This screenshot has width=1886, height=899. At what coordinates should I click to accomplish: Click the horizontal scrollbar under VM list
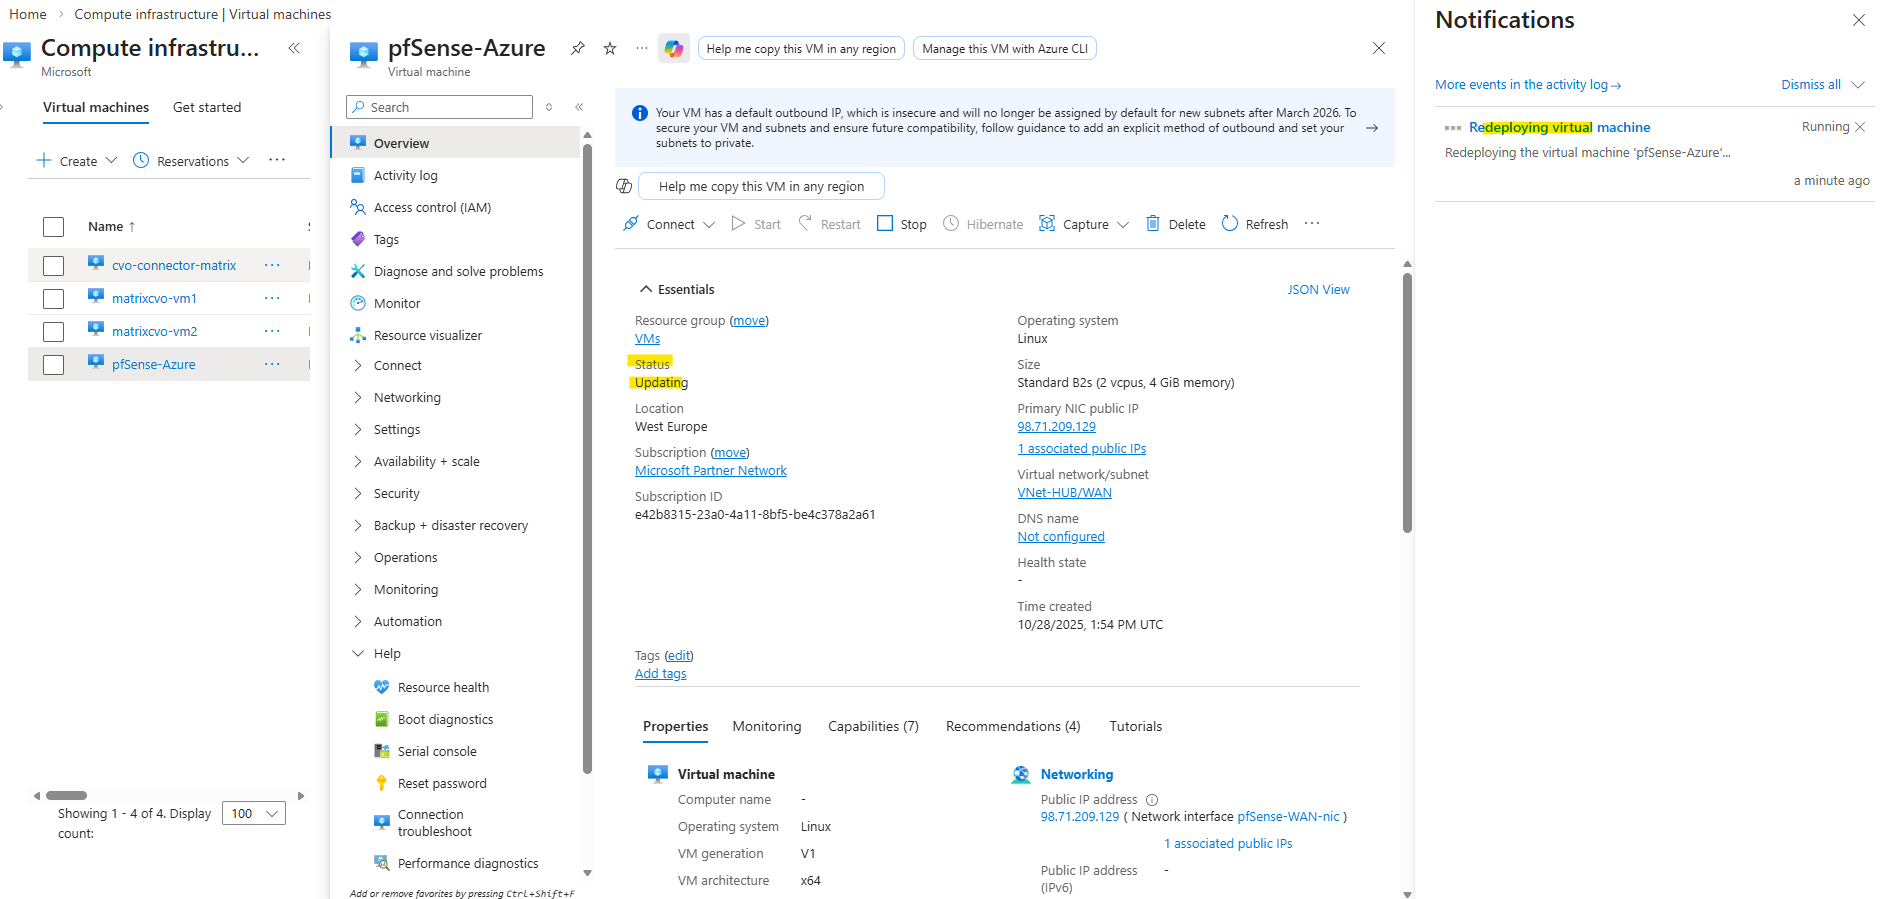point(67,796)
